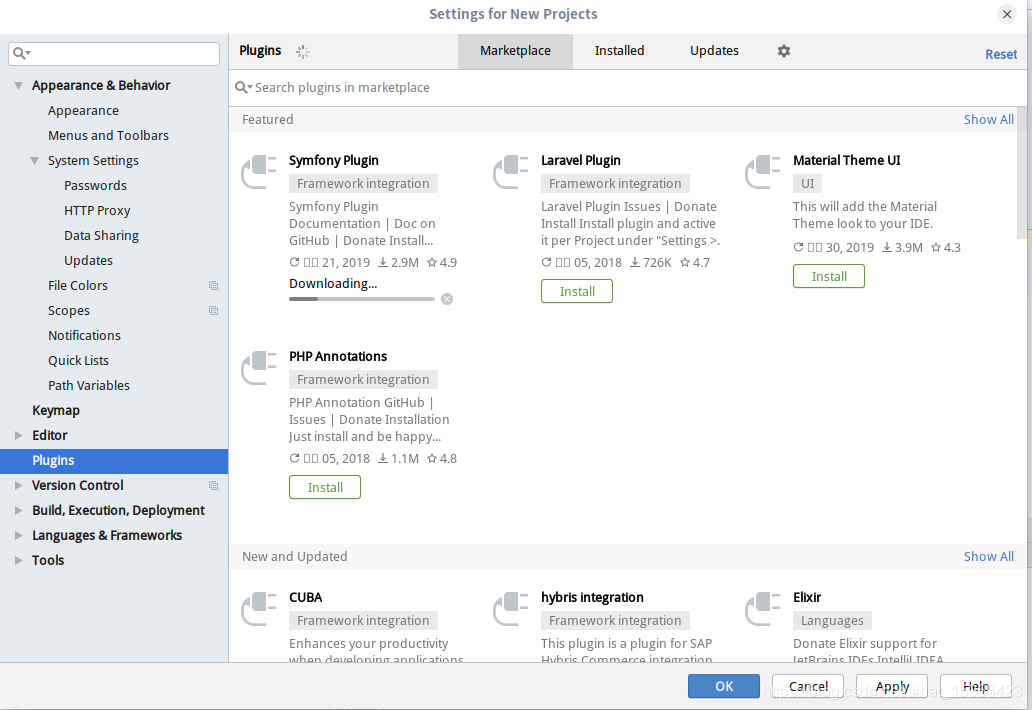The height and width of the screenshot is (710, 1032).
Task: Collapse the Appearance & Behavior section
Action: (18, 86)
